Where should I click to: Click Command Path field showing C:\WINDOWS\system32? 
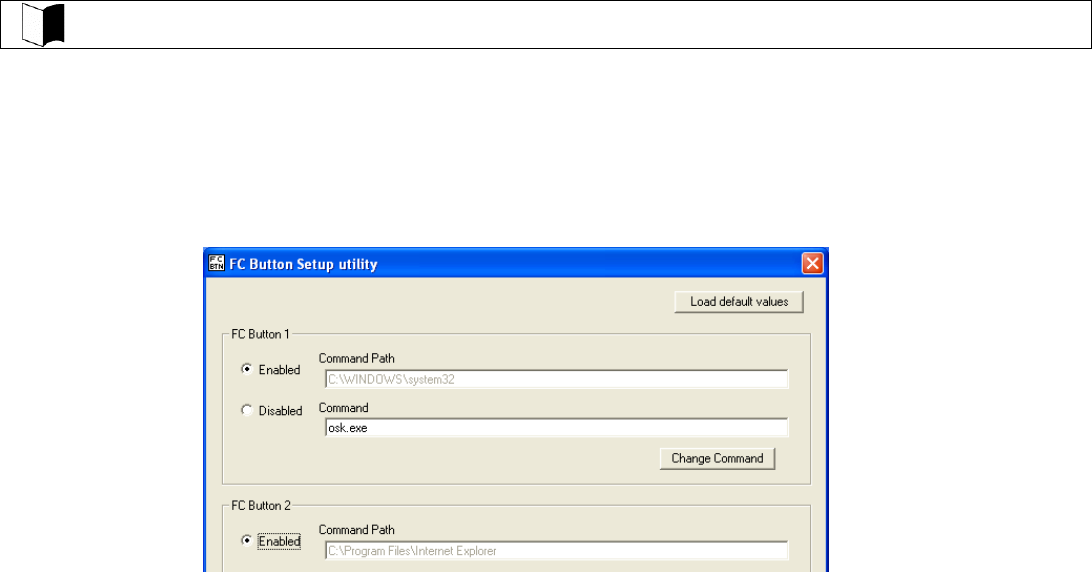tap(556, 380)
